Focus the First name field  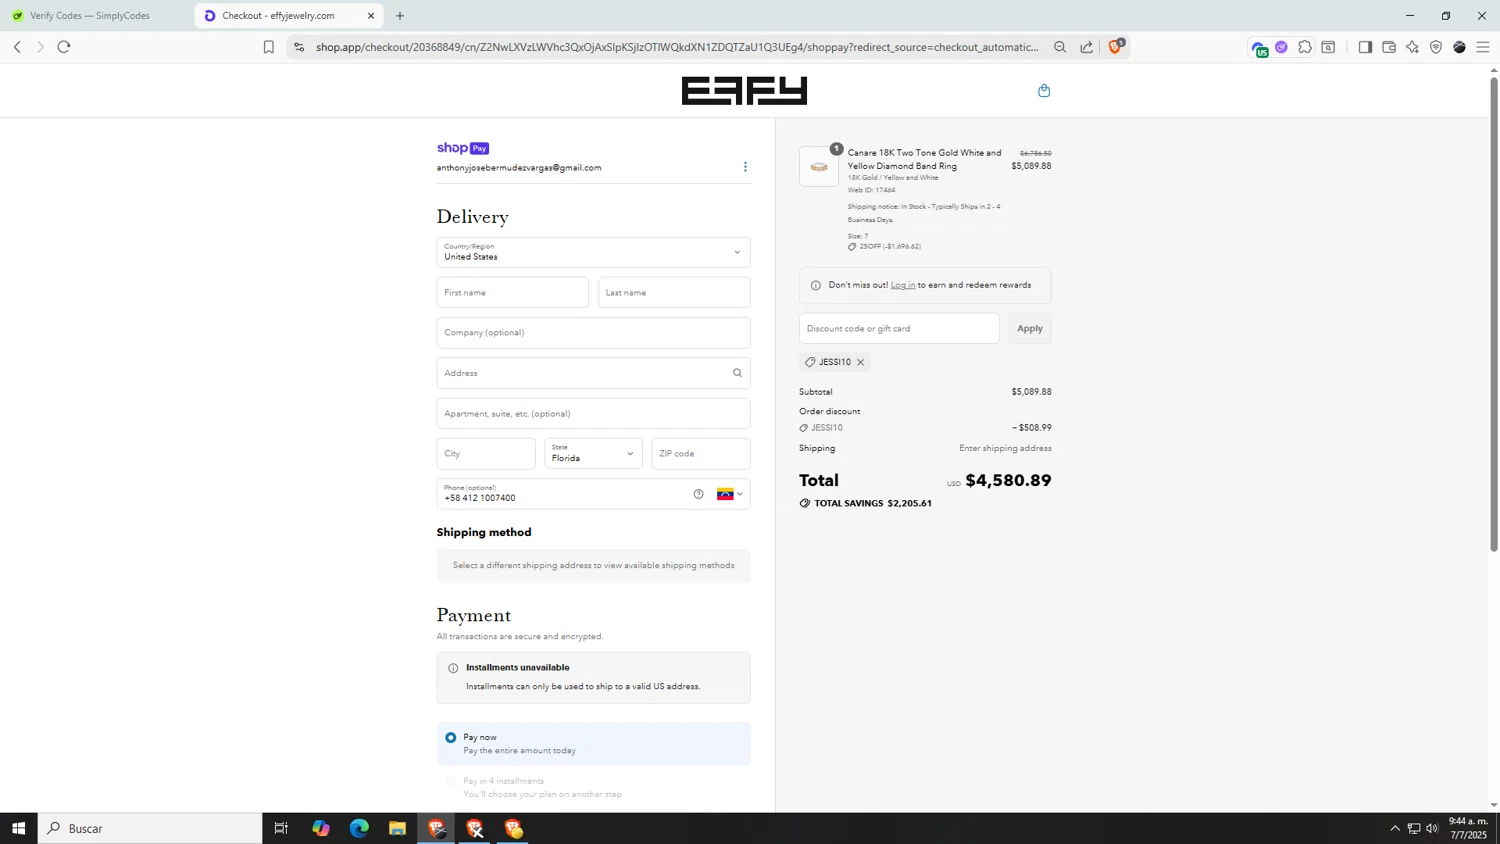point(512,293)
